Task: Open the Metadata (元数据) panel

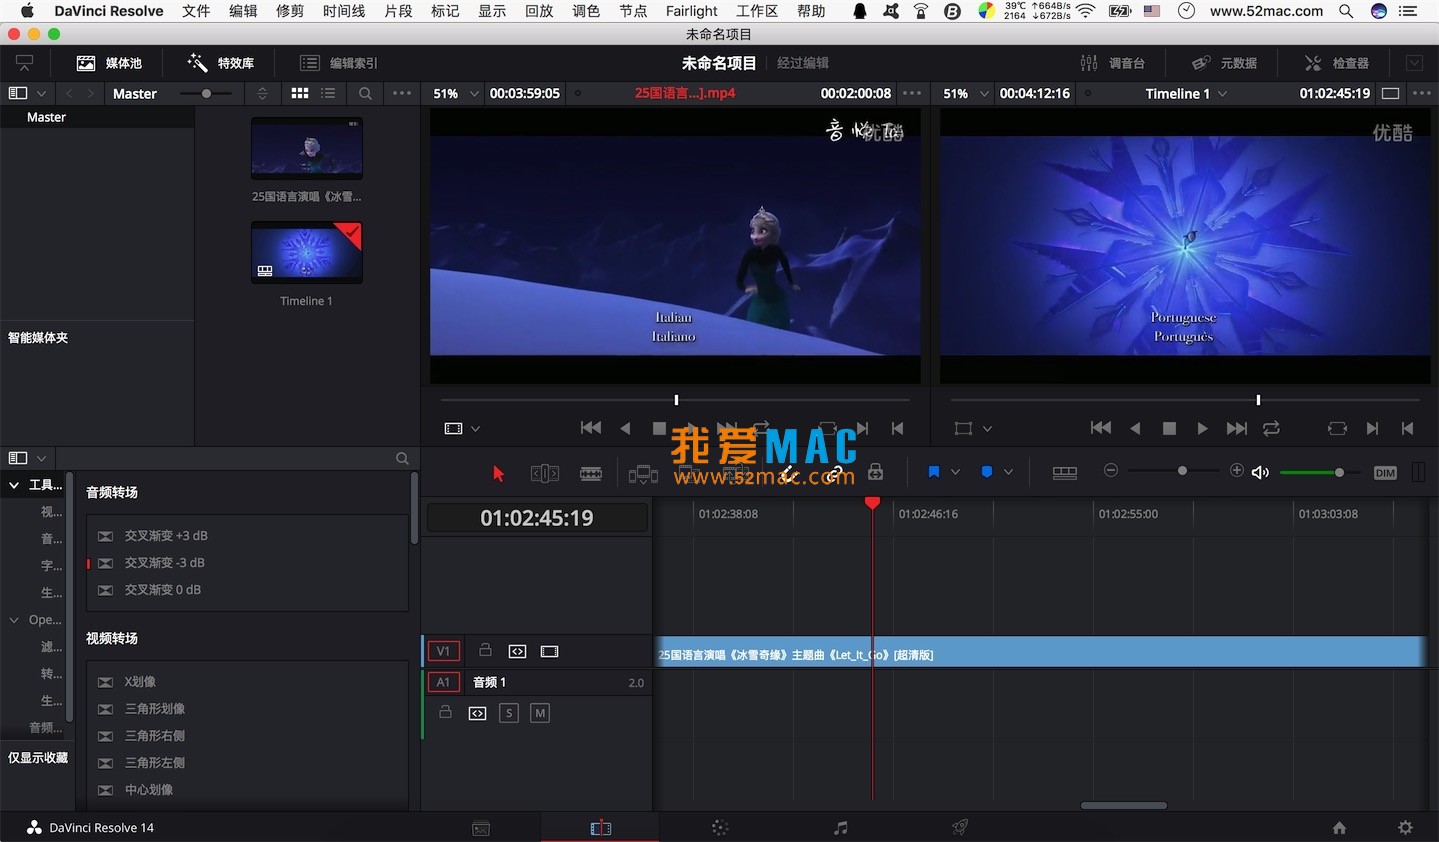Action: pos(1224,63)
